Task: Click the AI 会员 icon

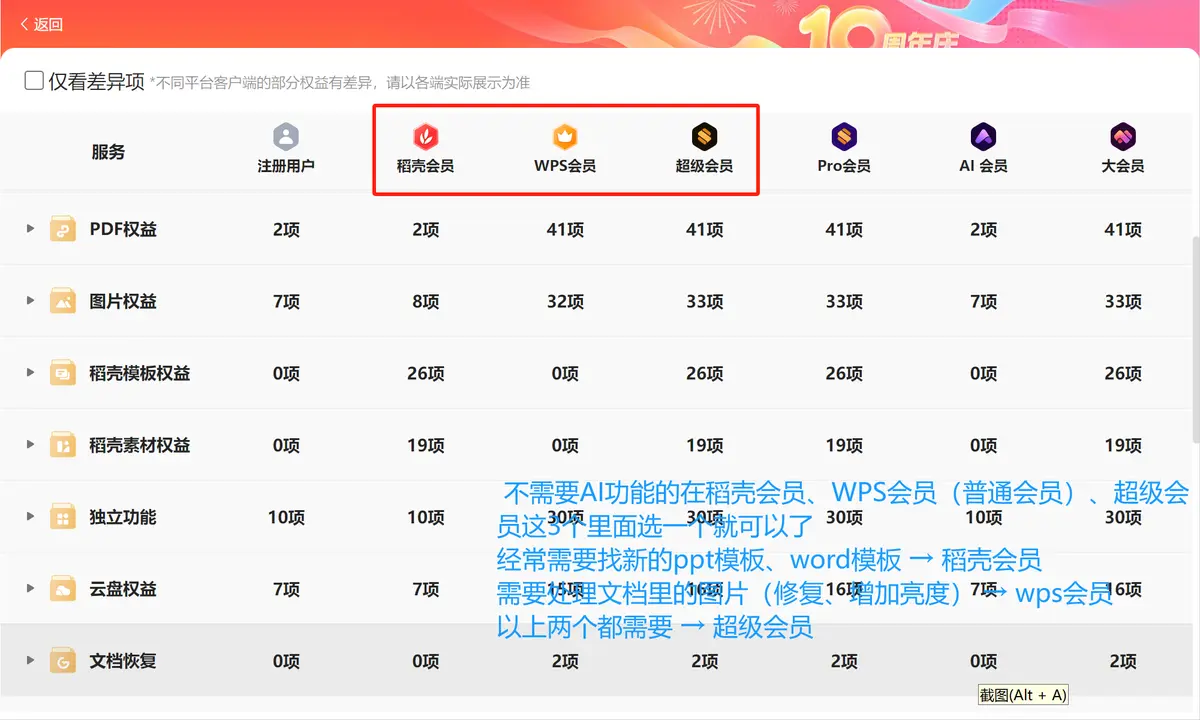Action: pos(983,137)
